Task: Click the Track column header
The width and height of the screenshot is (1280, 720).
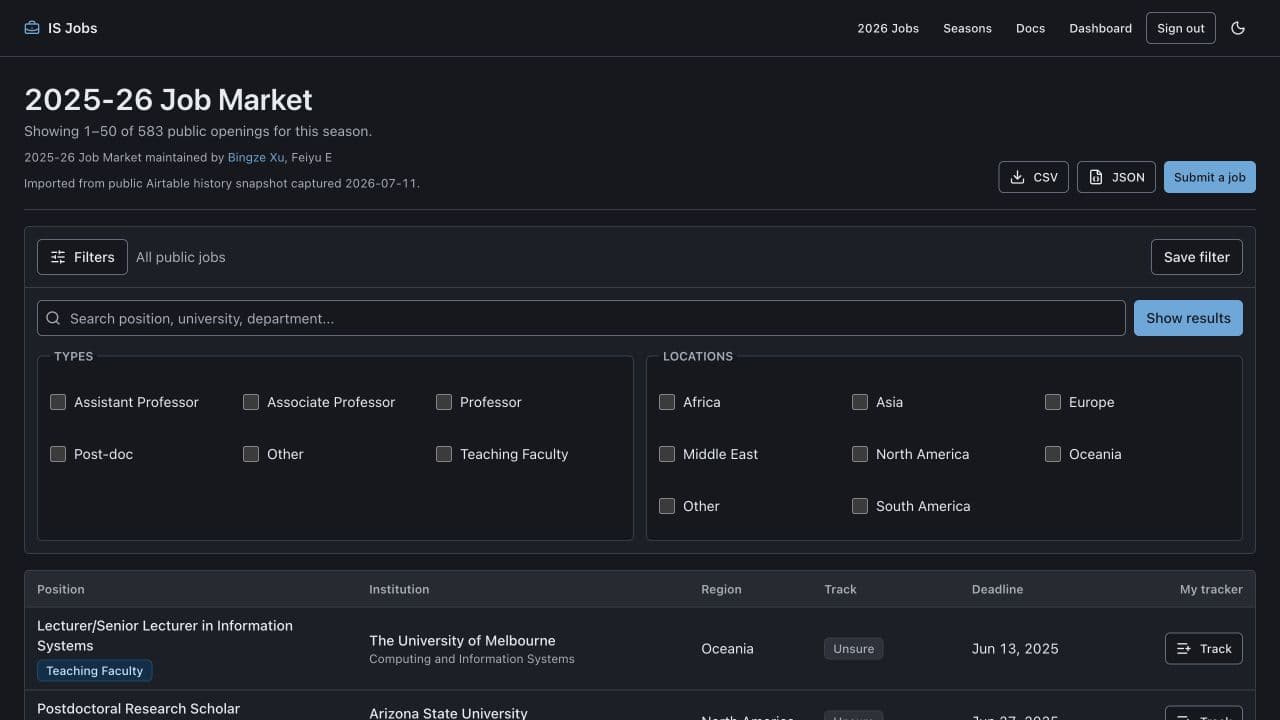Action: click(x=840, y=589)
